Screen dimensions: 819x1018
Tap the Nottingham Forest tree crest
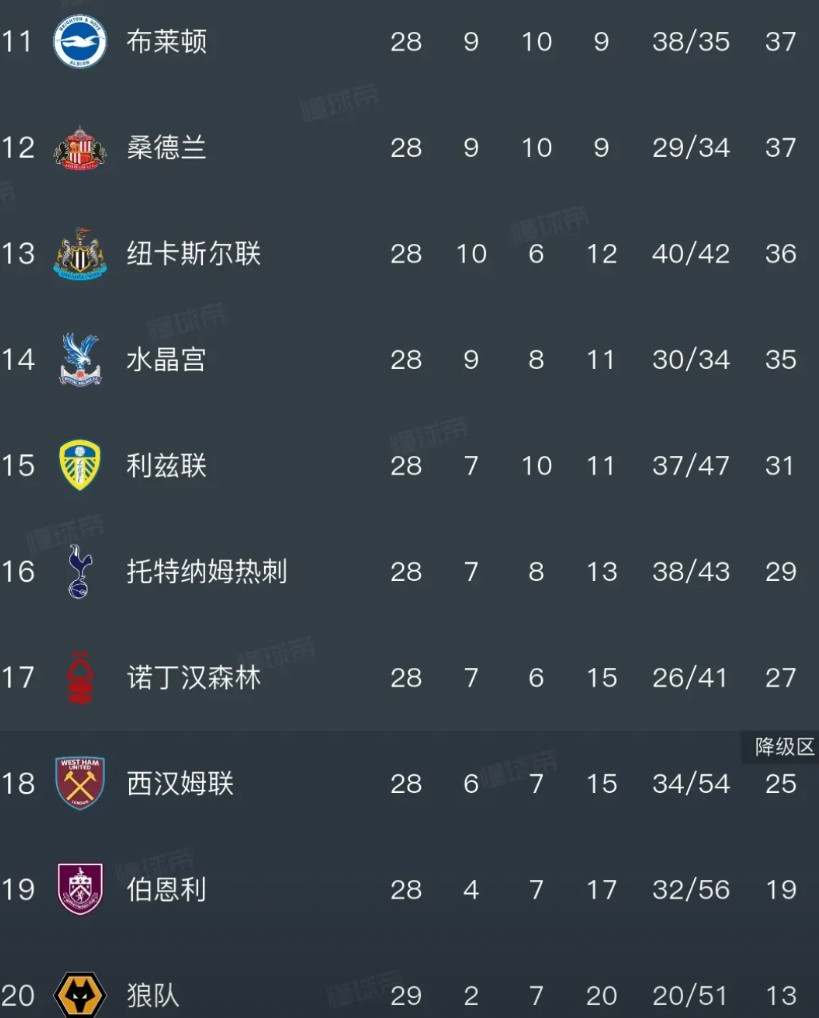pyautogui.click(x=80, y=678)
